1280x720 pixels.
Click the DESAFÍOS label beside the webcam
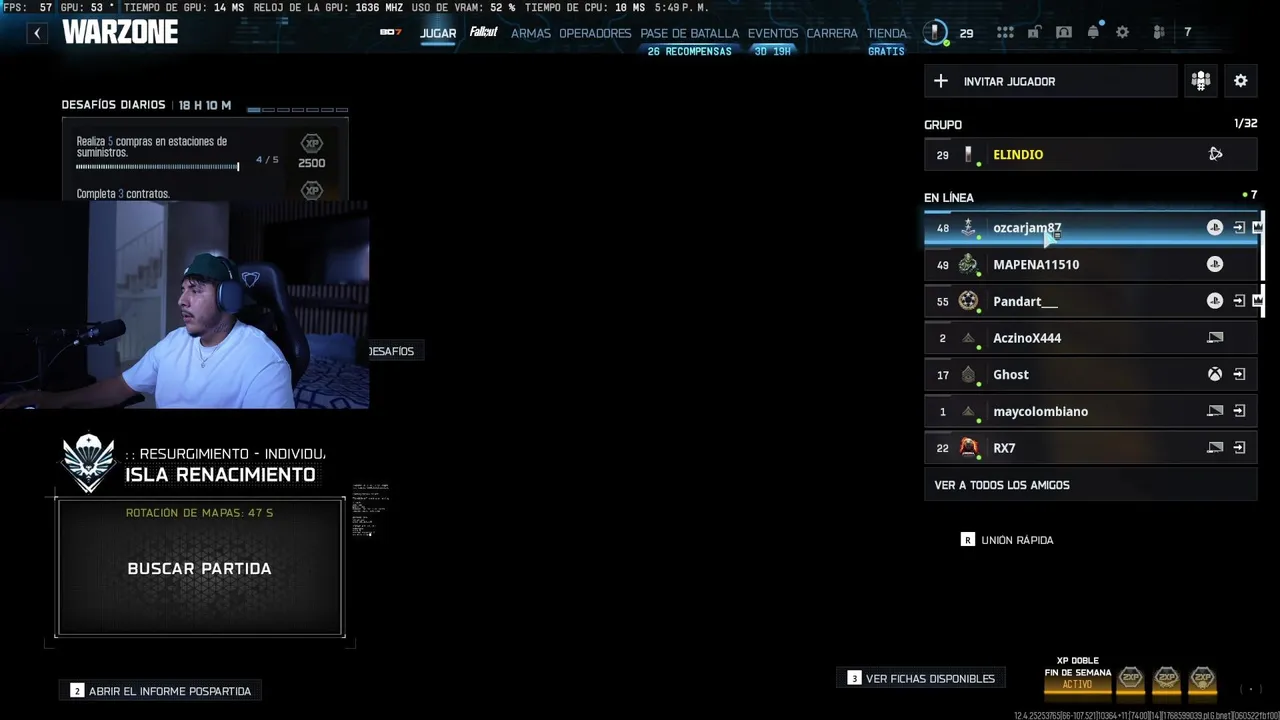(x=391, y=351)
